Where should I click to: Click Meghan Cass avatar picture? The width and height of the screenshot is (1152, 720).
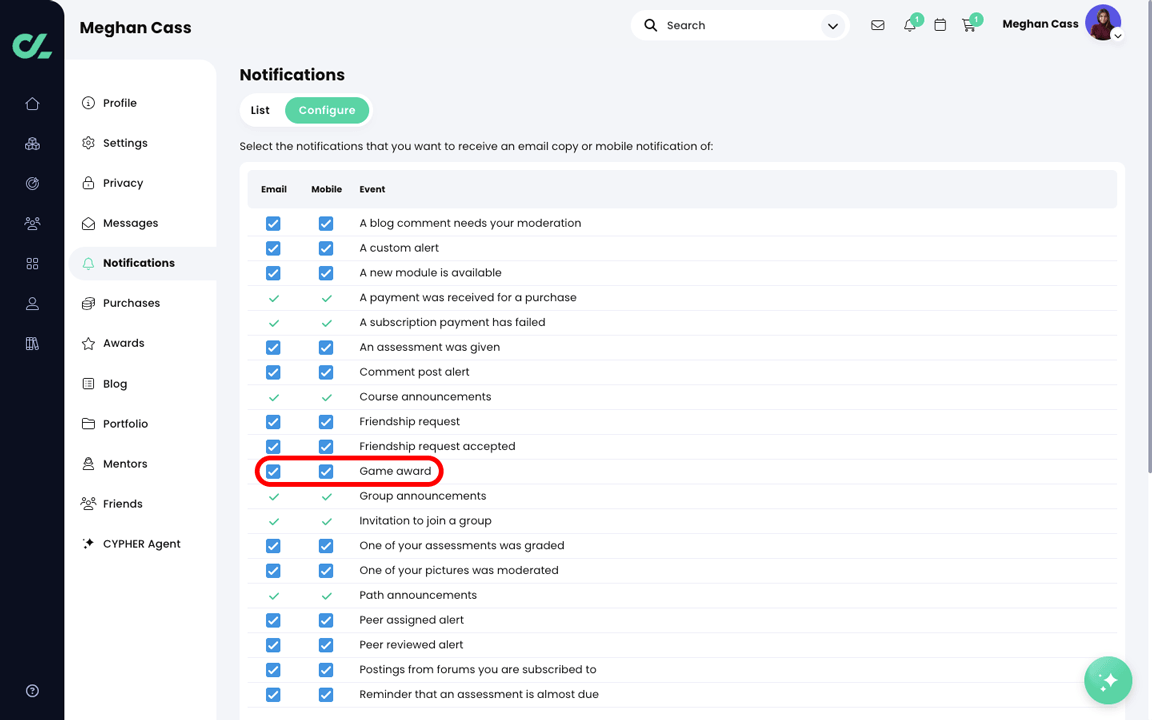point(1102,22)
